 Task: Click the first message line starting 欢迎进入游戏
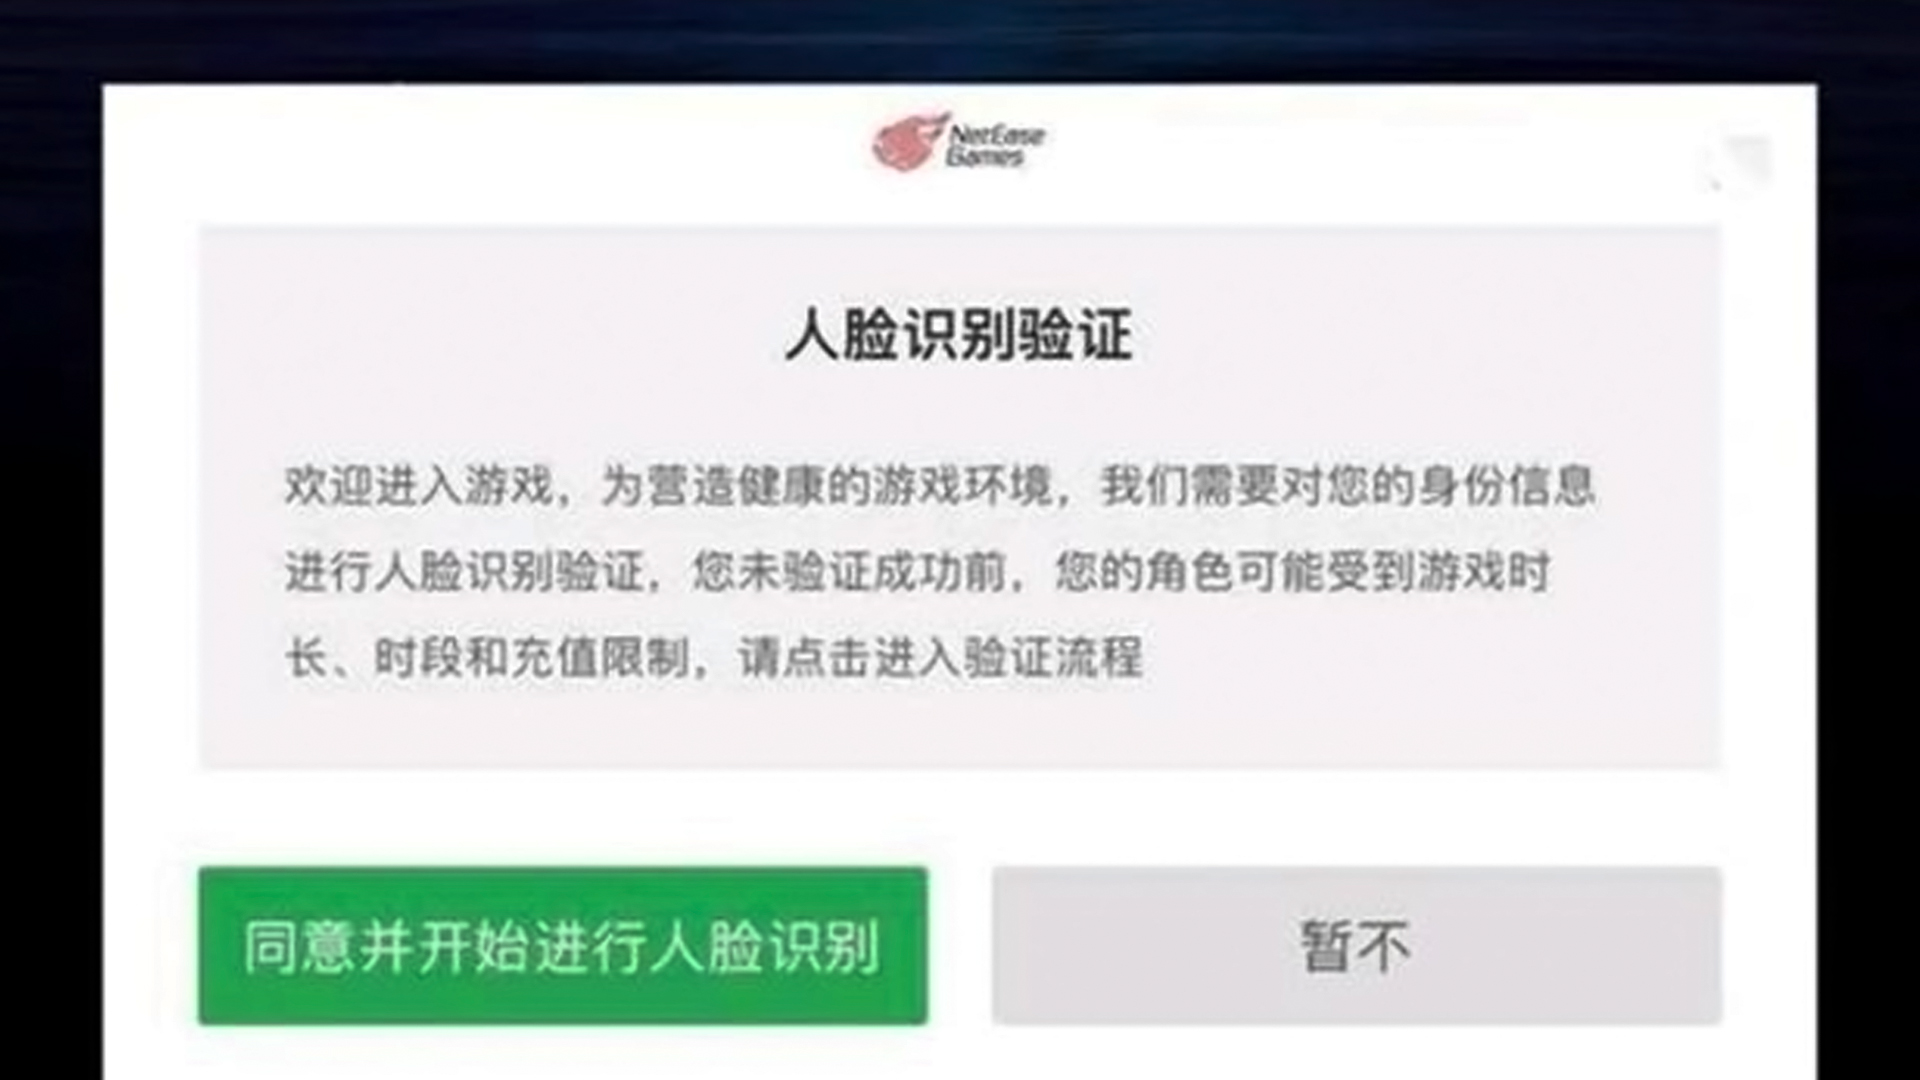(x=940, y=486)
